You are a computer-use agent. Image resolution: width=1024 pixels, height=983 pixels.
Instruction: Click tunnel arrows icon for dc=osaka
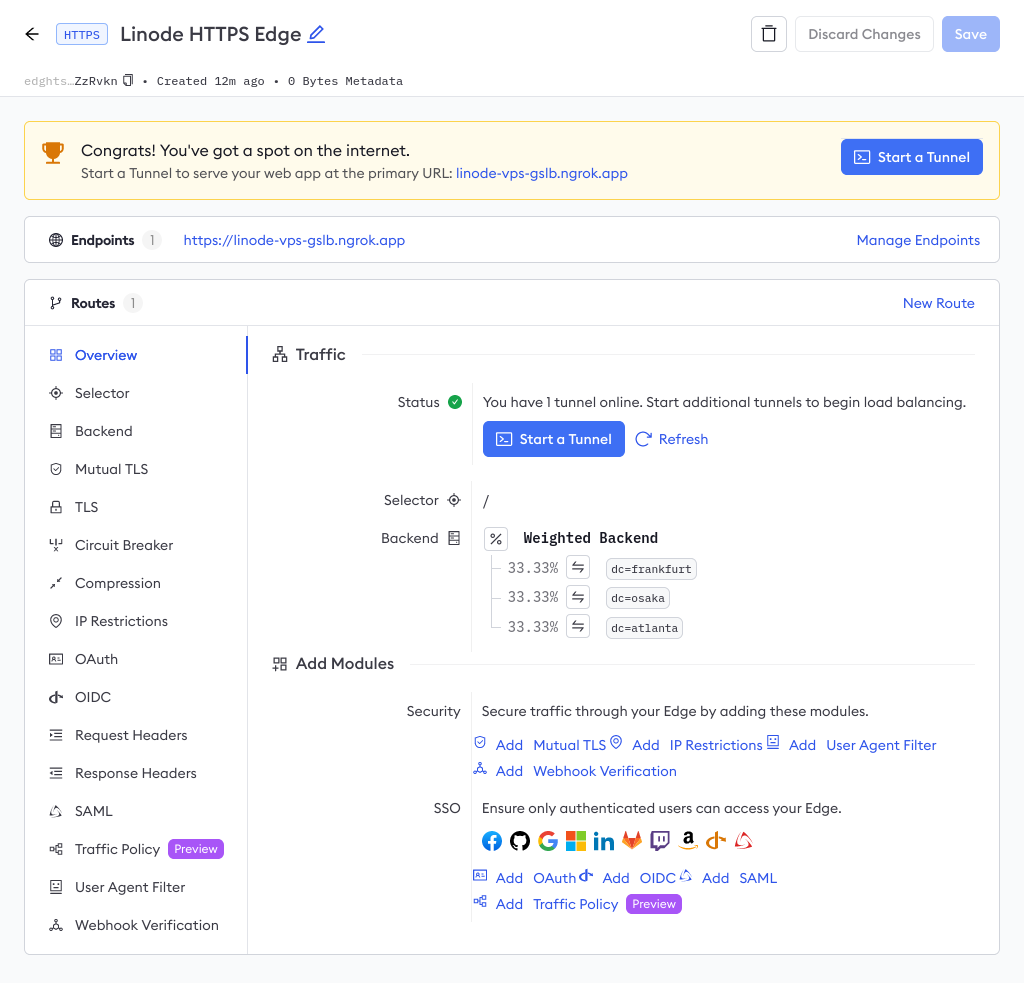578,597
